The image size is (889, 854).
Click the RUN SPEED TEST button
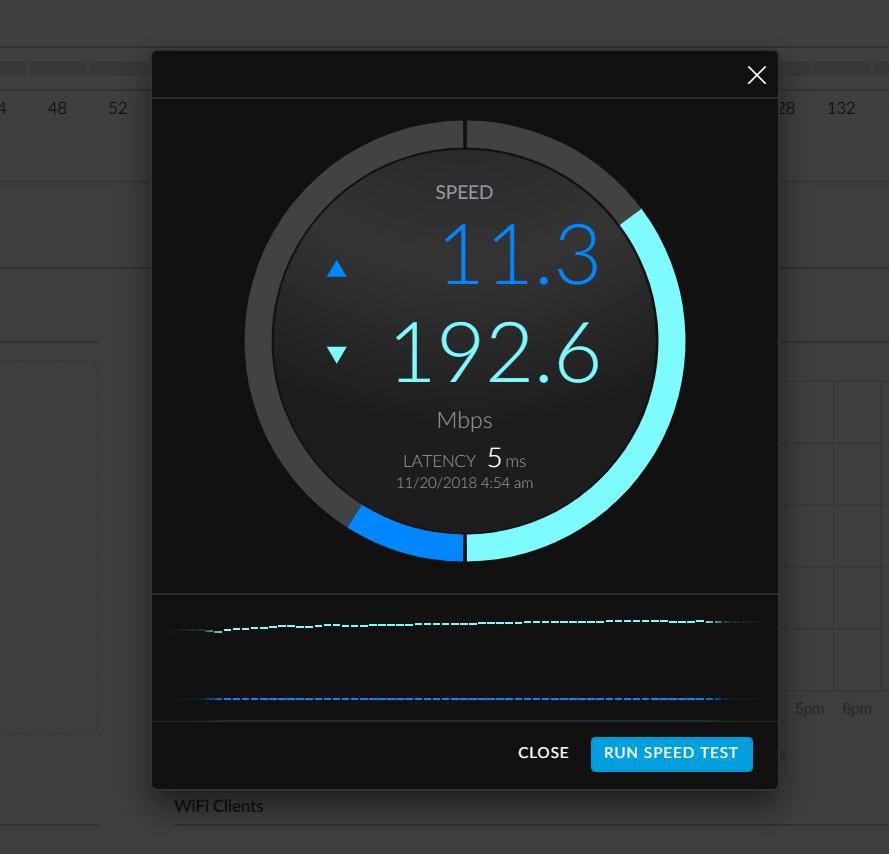(x=671, y=753)
